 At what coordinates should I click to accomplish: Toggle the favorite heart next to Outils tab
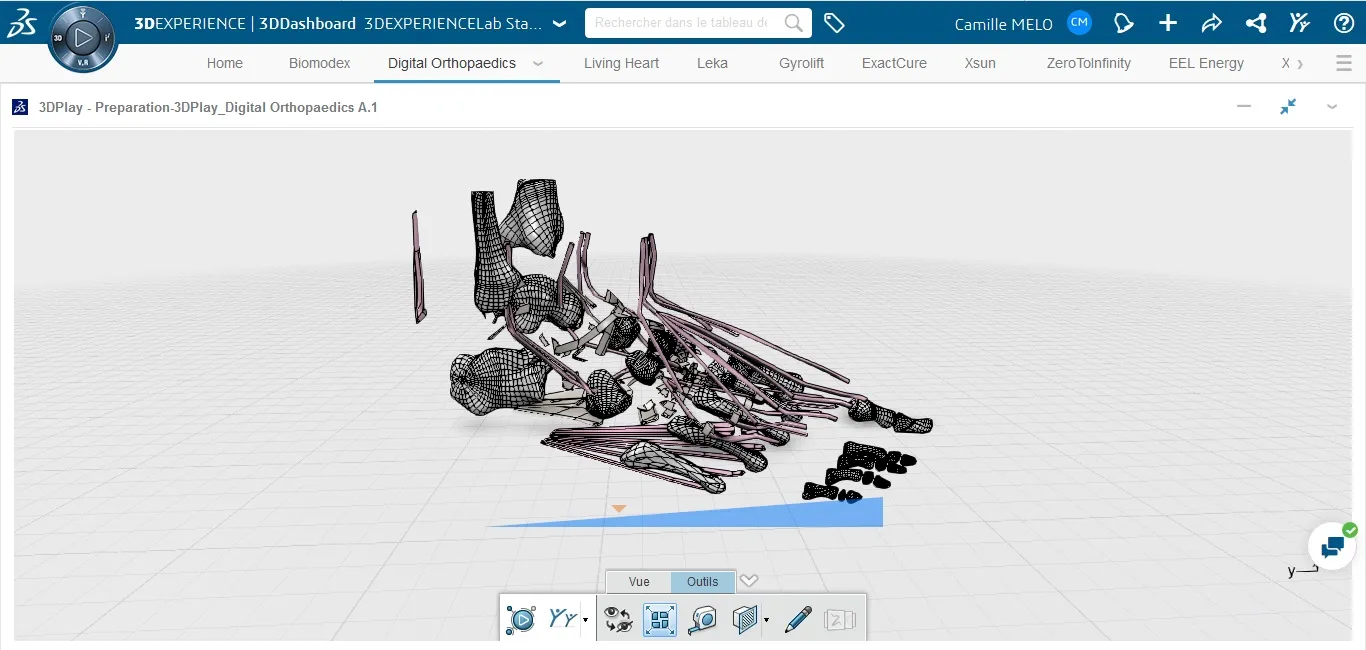[749, 581]
